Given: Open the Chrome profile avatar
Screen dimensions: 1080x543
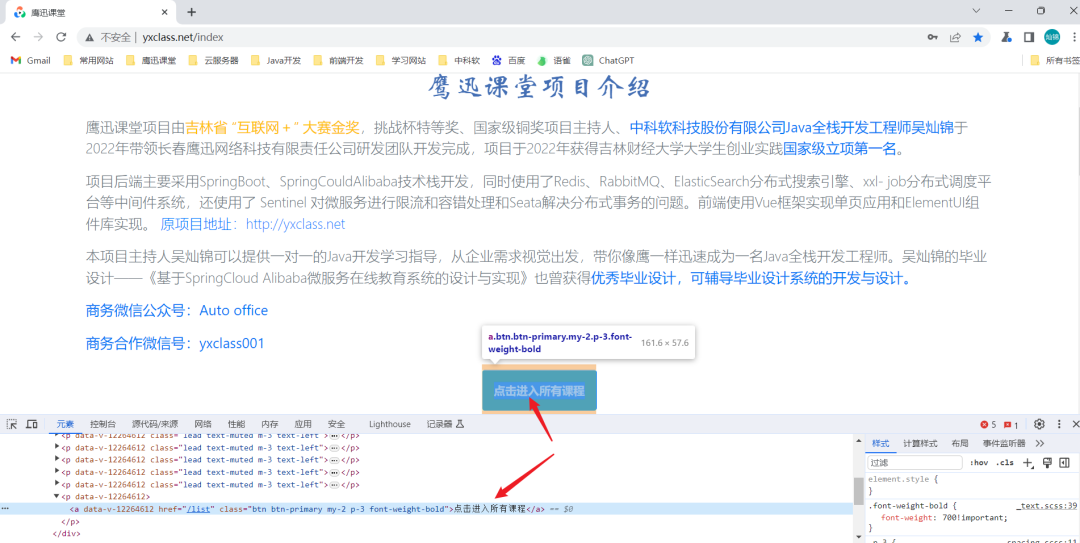Looking at the screenshot, I should click(1052, 37).
